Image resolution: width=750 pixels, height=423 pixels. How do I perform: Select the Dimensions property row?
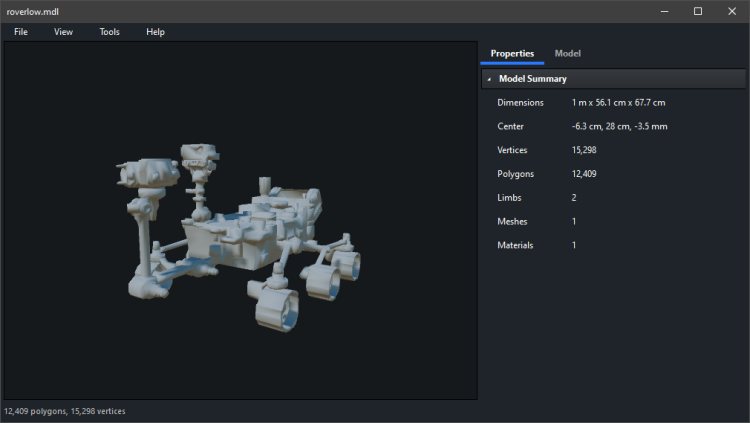520,102
